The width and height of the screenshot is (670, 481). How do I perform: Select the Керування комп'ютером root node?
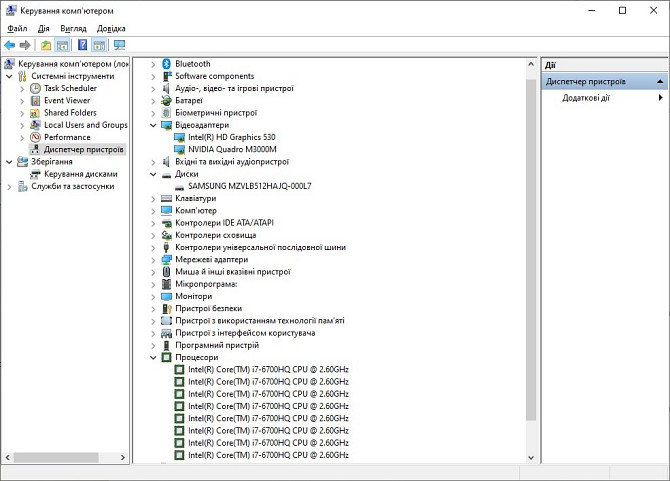pyautogui.click(x=73, y=64)
